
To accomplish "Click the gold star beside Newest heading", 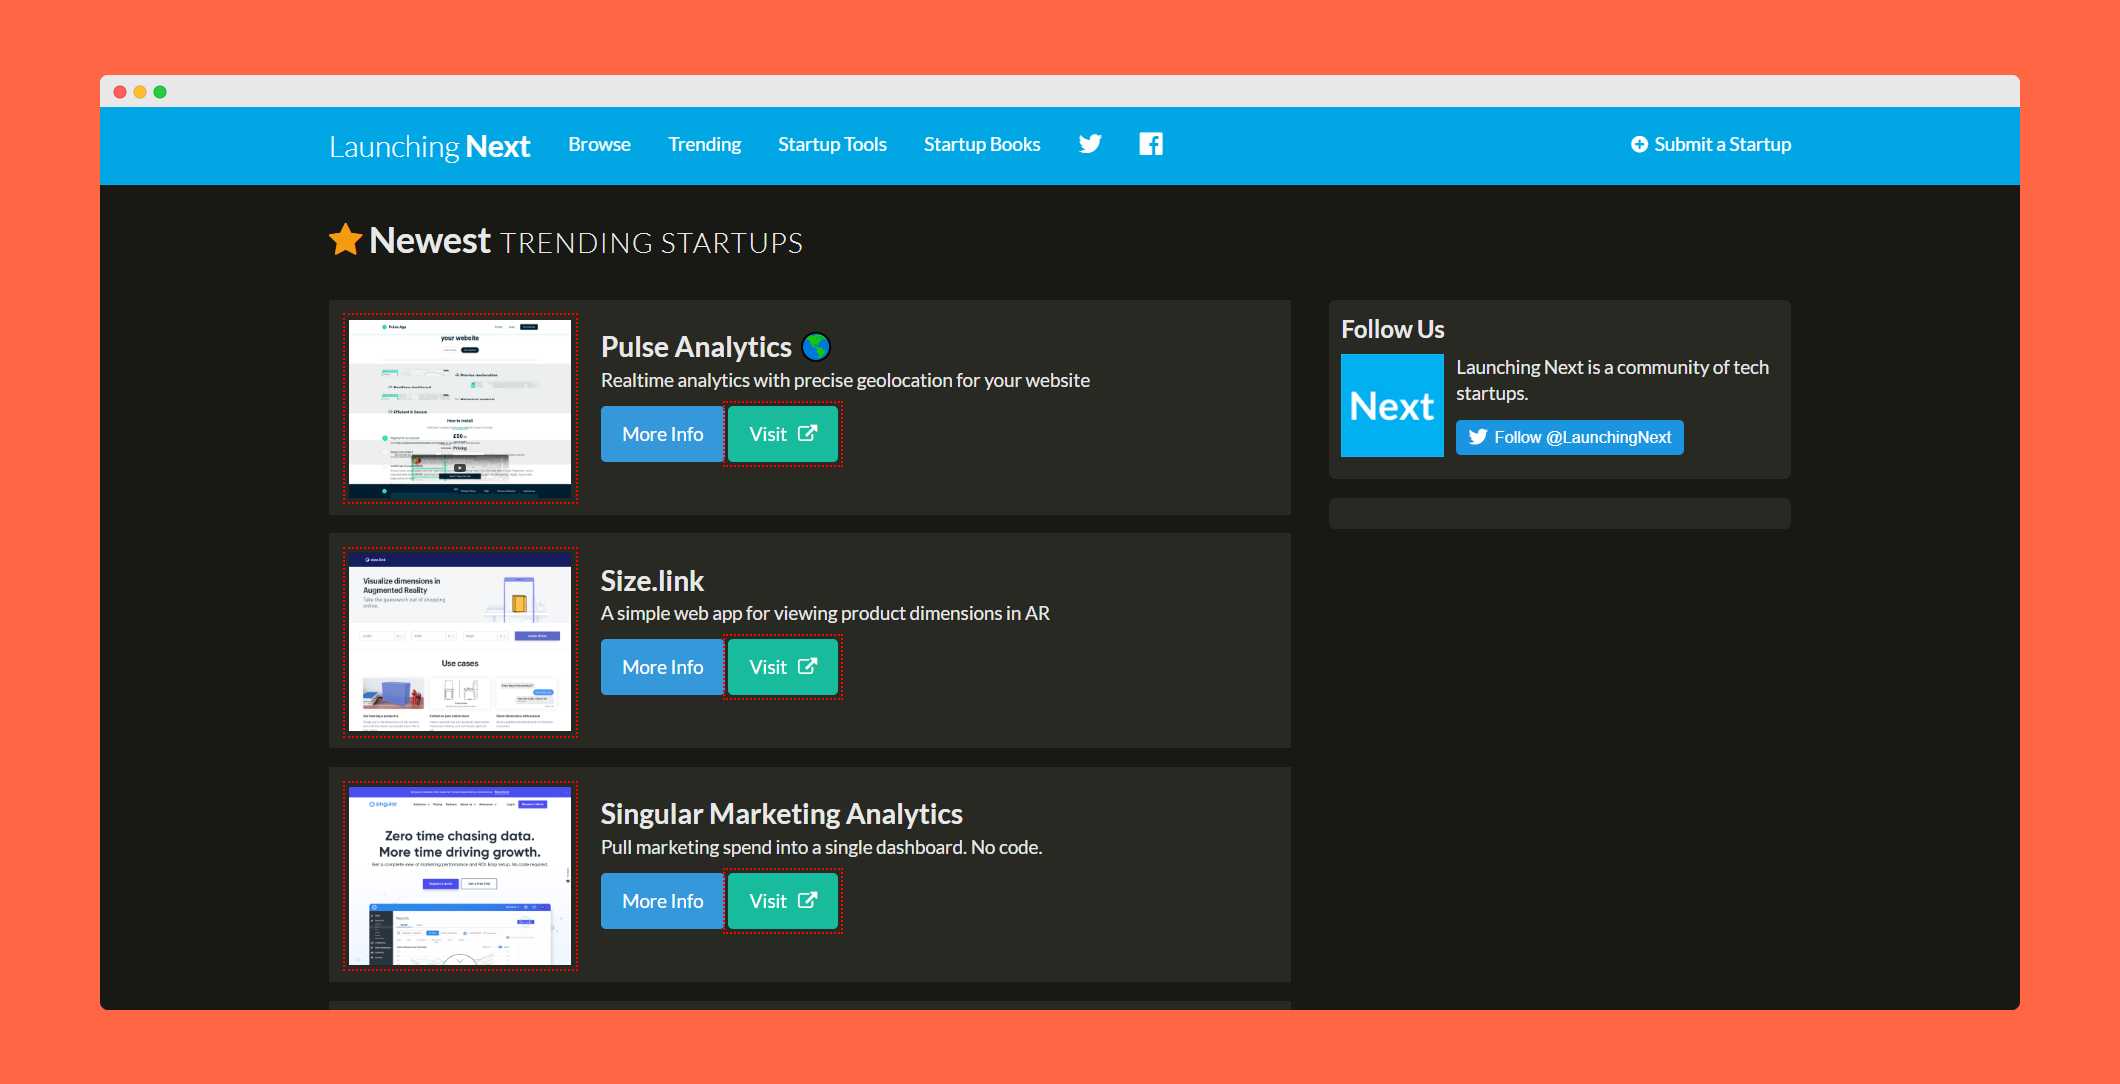I will click(x=346, y=240).
